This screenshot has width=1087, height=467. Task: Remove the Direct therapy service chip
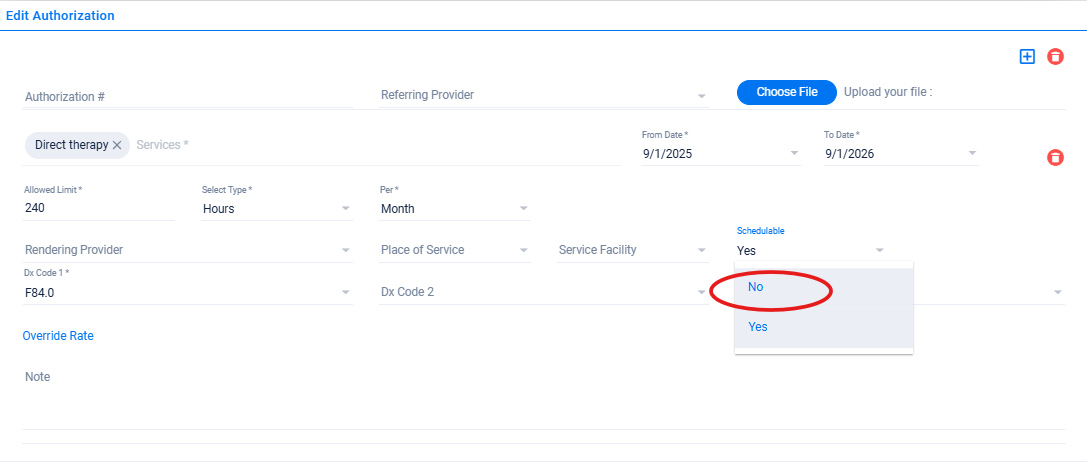pyautogui.click(x=117, y=145)
